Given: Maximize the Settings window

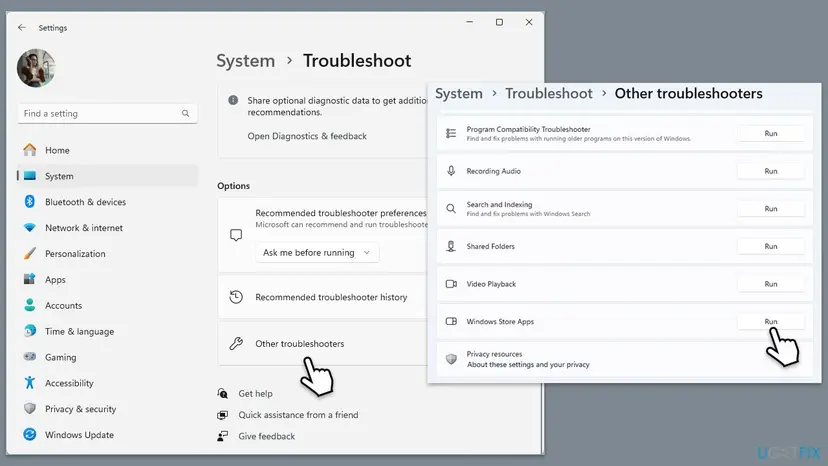Looking at the screenshot, I should coord(499,22).
